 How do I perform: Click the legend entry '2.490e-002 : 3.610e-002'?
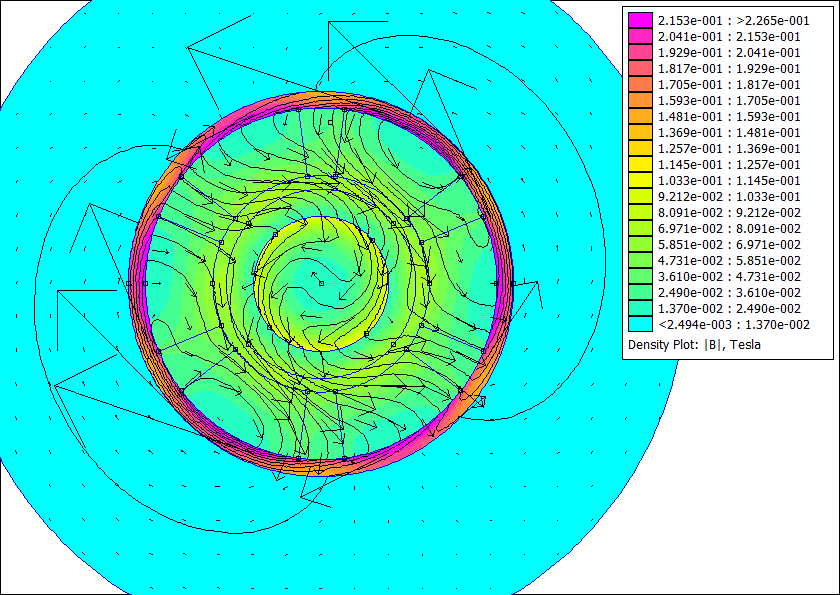coord(729,292)
